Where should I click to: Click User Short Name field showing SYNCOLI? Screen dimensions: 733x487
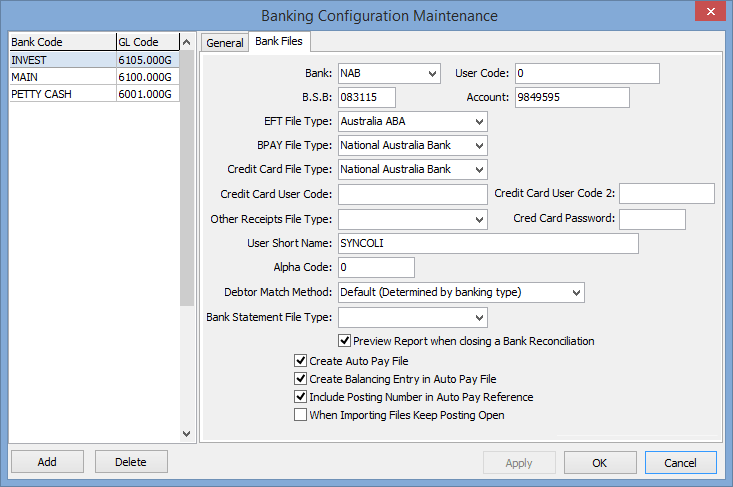[x=488, y=244]
